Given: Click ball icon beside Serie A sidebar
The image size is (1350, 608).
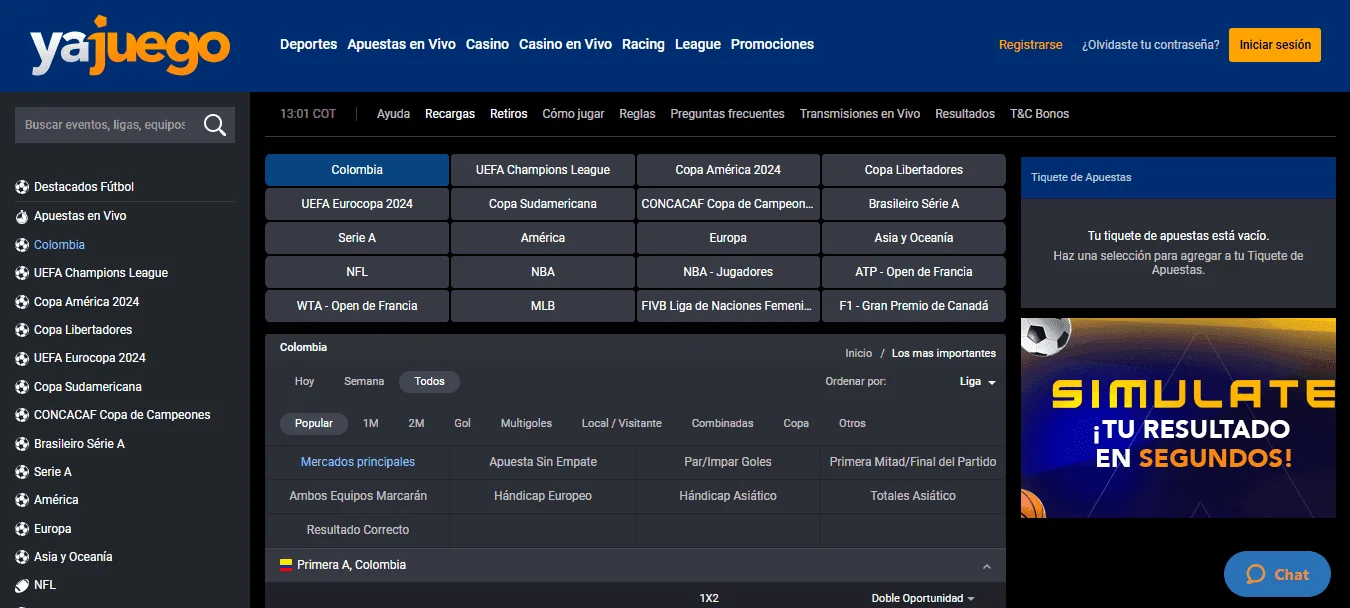Looking at the screenshot, I should pyautogui.click(x=22, y=472).
